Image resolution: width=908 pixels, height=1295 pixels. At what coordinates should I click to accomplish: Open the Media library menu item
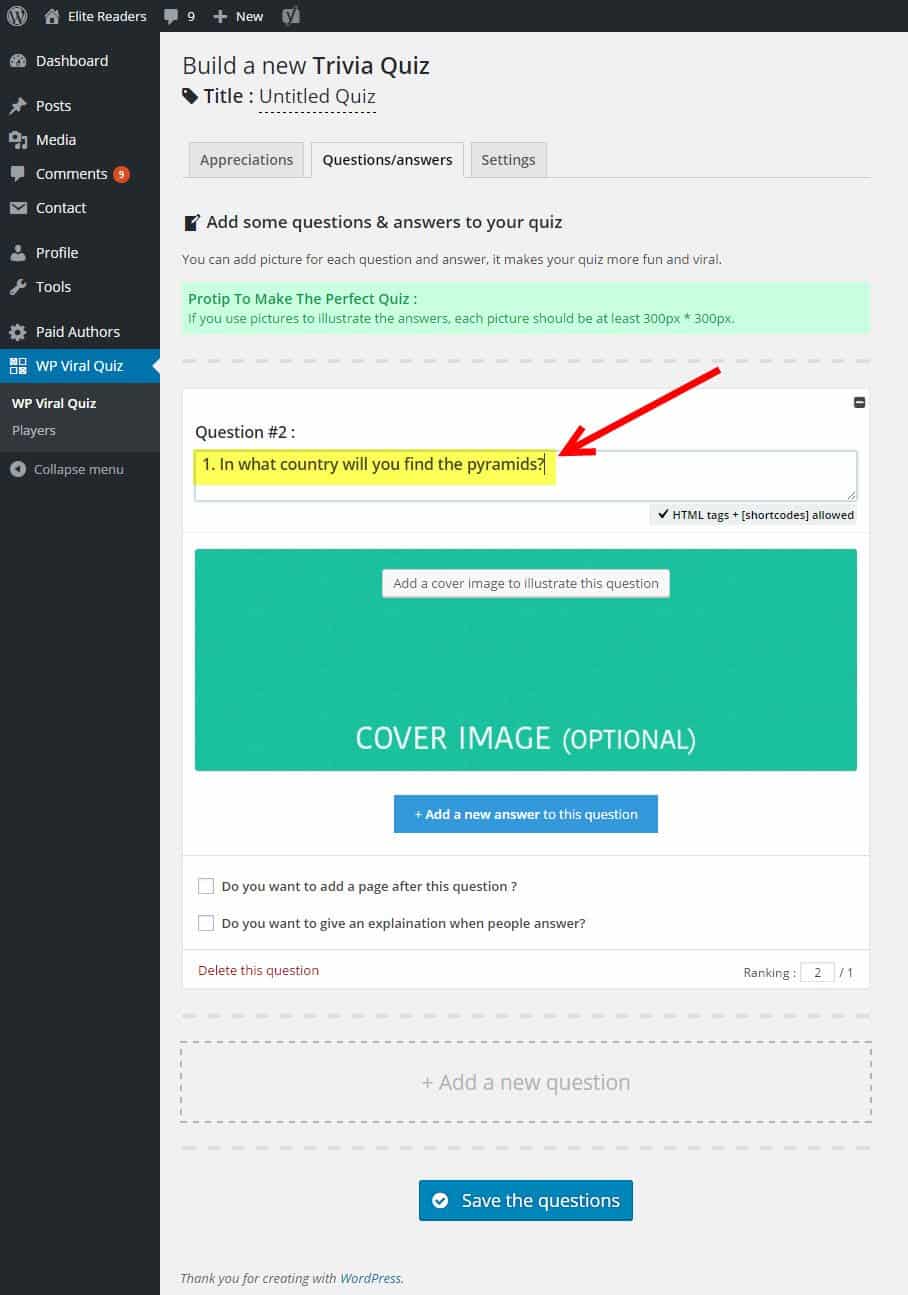pyautogui.click(x=56, y=140)
